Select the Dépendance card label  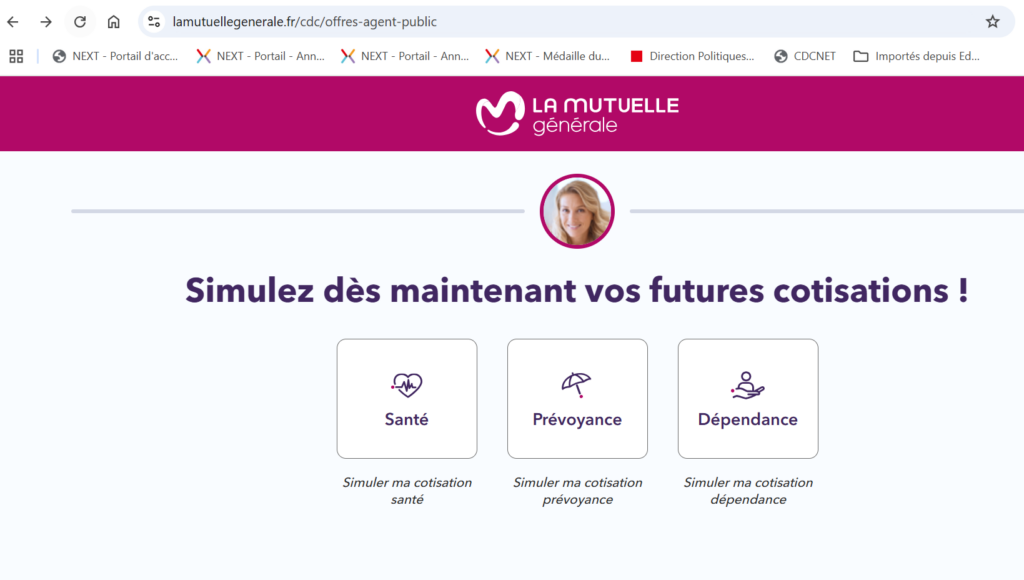tap(748, 419)
